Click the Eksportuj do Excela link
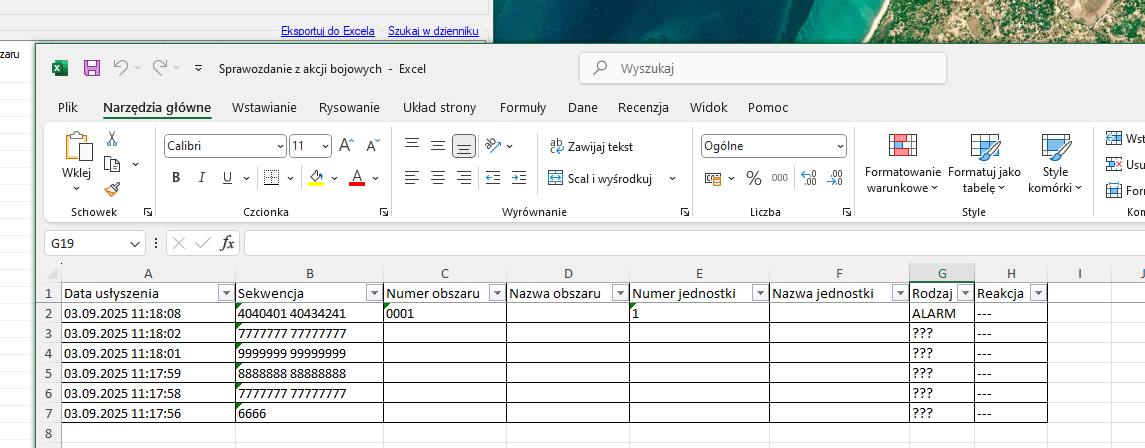Image resolution: width=1145 pixels, height=448 pixels. [327, 31]
